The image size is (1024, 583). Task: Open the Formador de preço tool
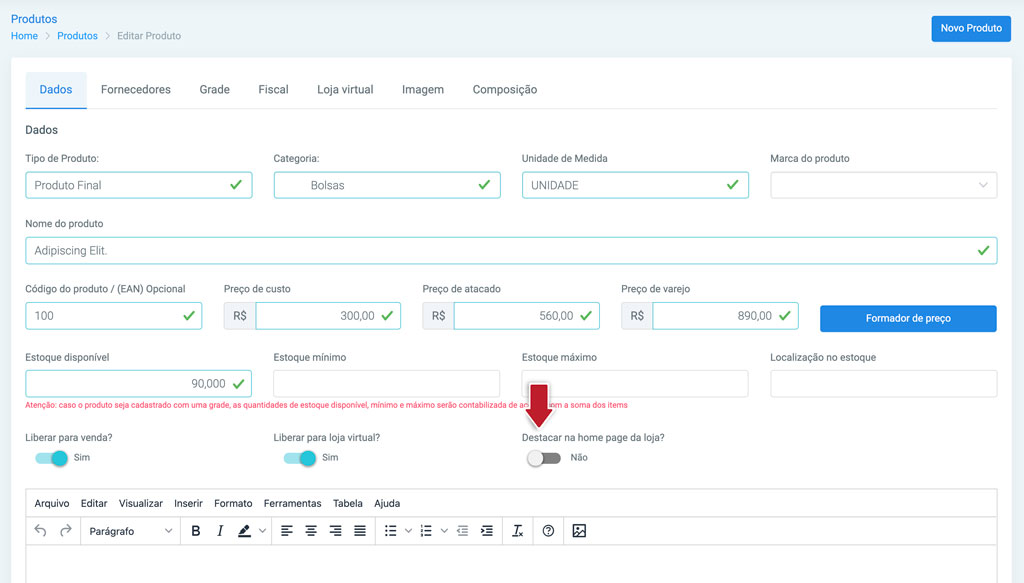(x=908, y=319)
